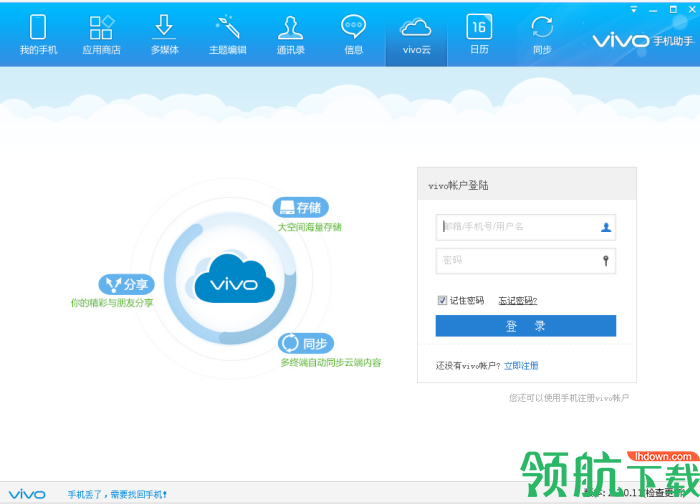Click the vivo 手机助手 brand logo
This screenshot has height=504, width=700.
[x=643, y=41]
